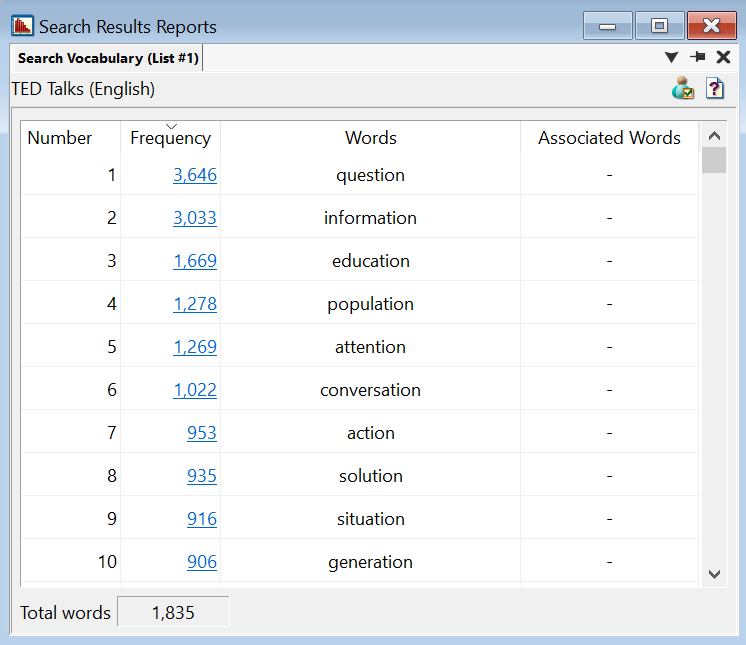Click the pin icon to auto-hide the panel
This screenshot has height=645, width=746.
698,58
